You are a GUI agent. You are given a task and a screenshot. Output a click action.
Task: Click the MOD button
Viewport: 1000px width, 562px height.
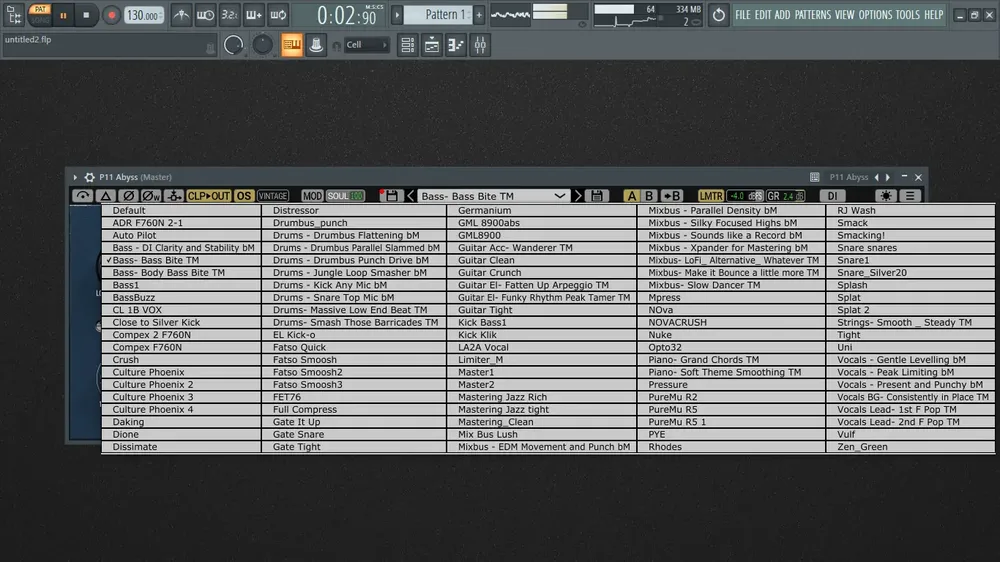click(x=312, y=196)
